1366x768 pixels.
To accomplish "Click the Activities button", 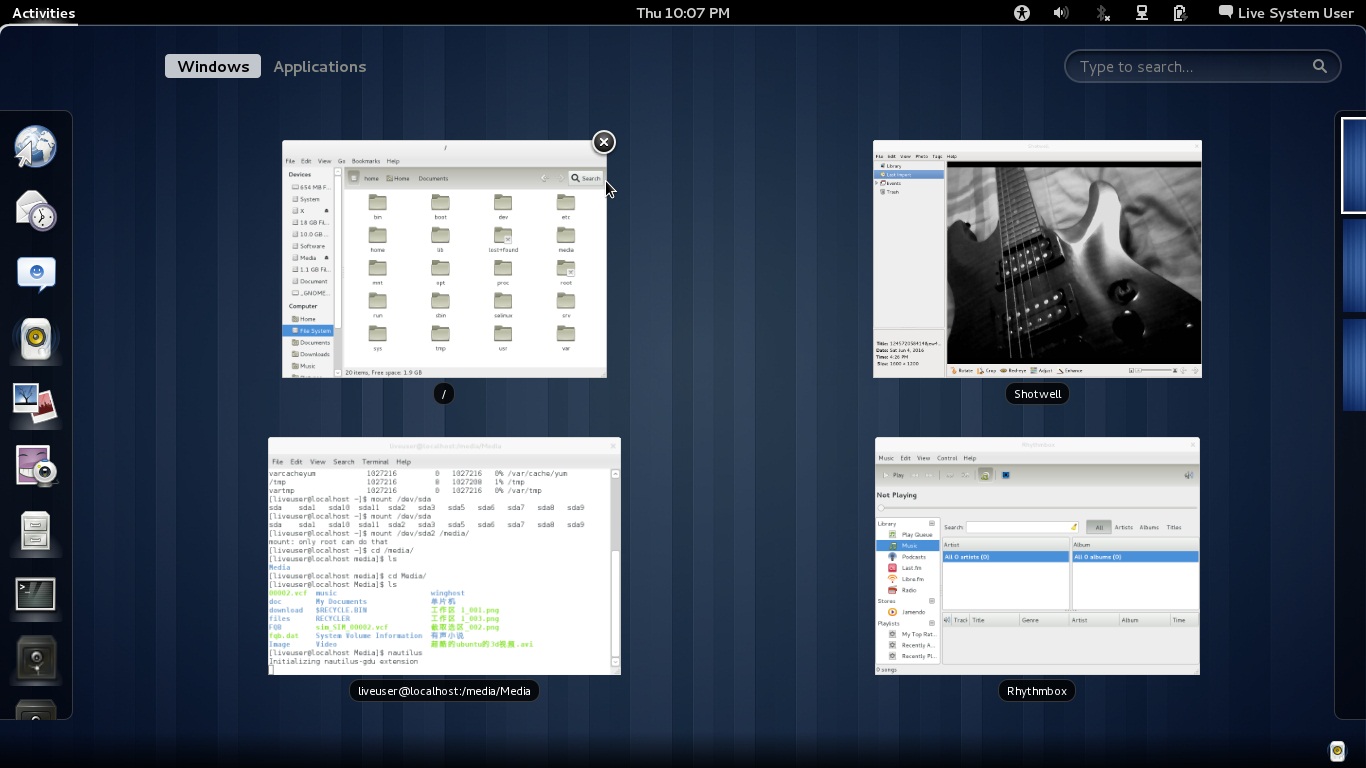I will [x=43, y=13].
